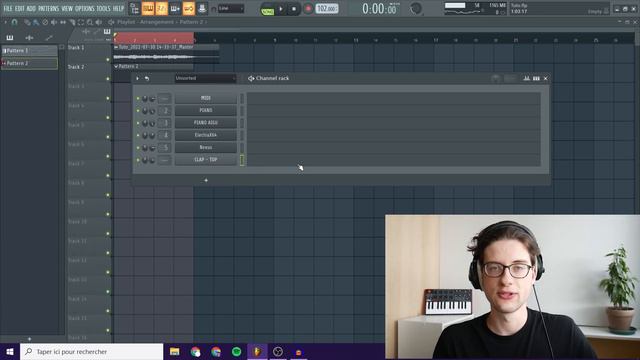Mute the MIDI channel green LED
This screenshot has height=360, width=640.
point(138,99)
